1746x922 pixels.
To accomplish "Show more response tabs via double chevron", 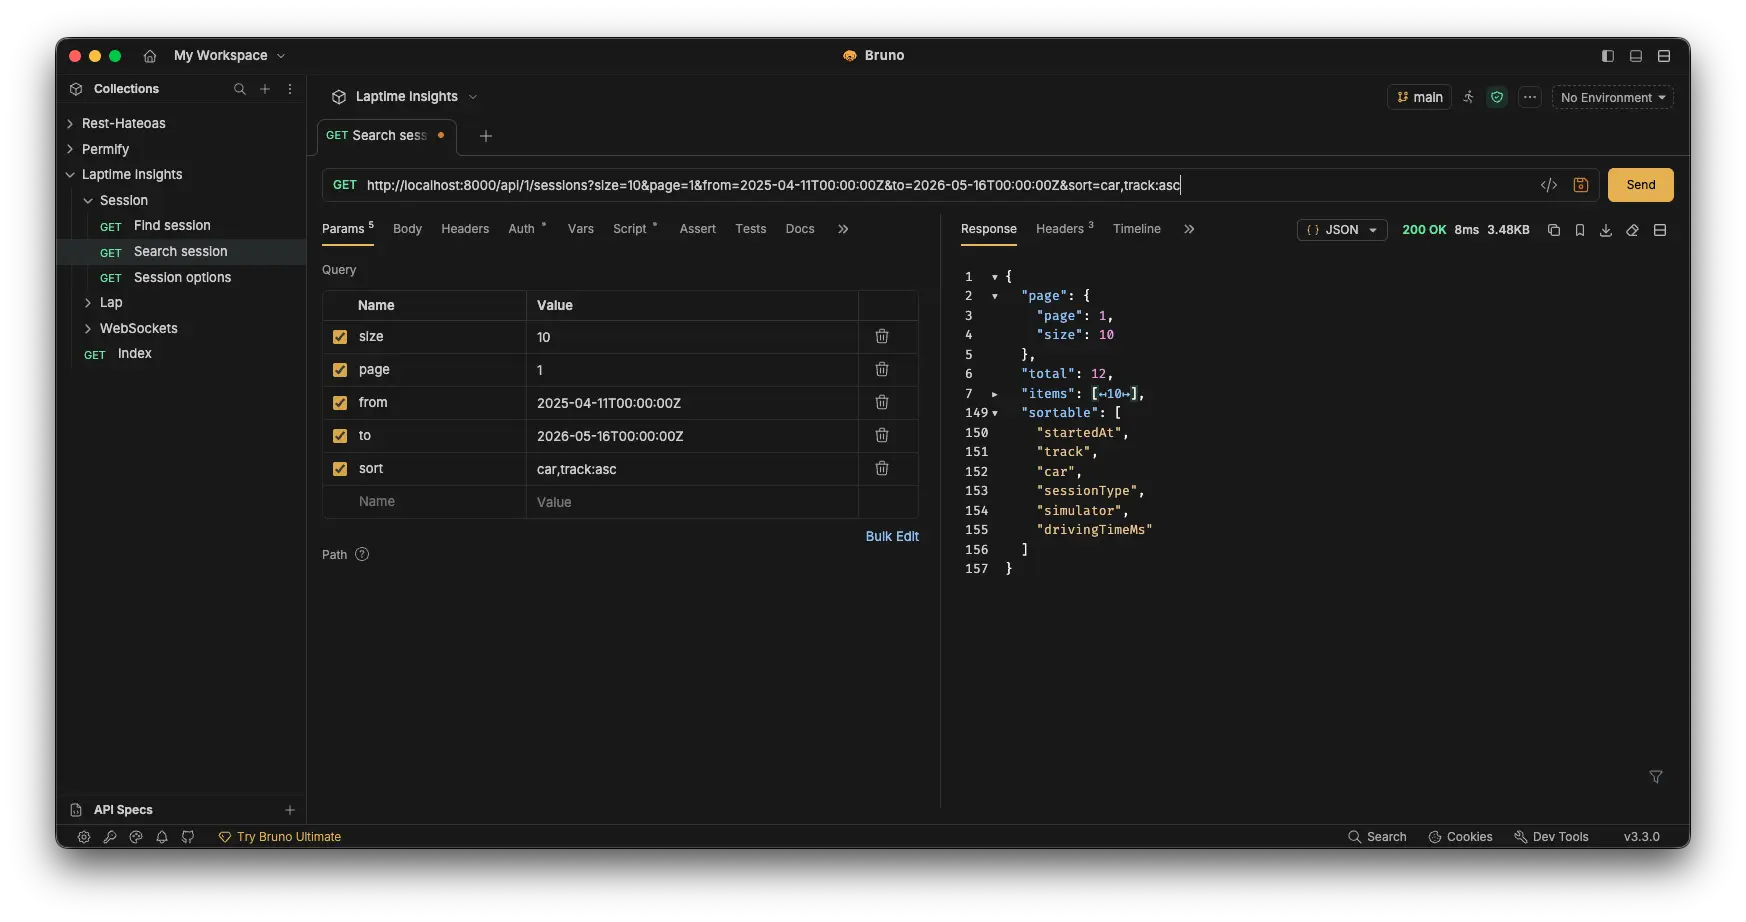I will [1189, 229].
